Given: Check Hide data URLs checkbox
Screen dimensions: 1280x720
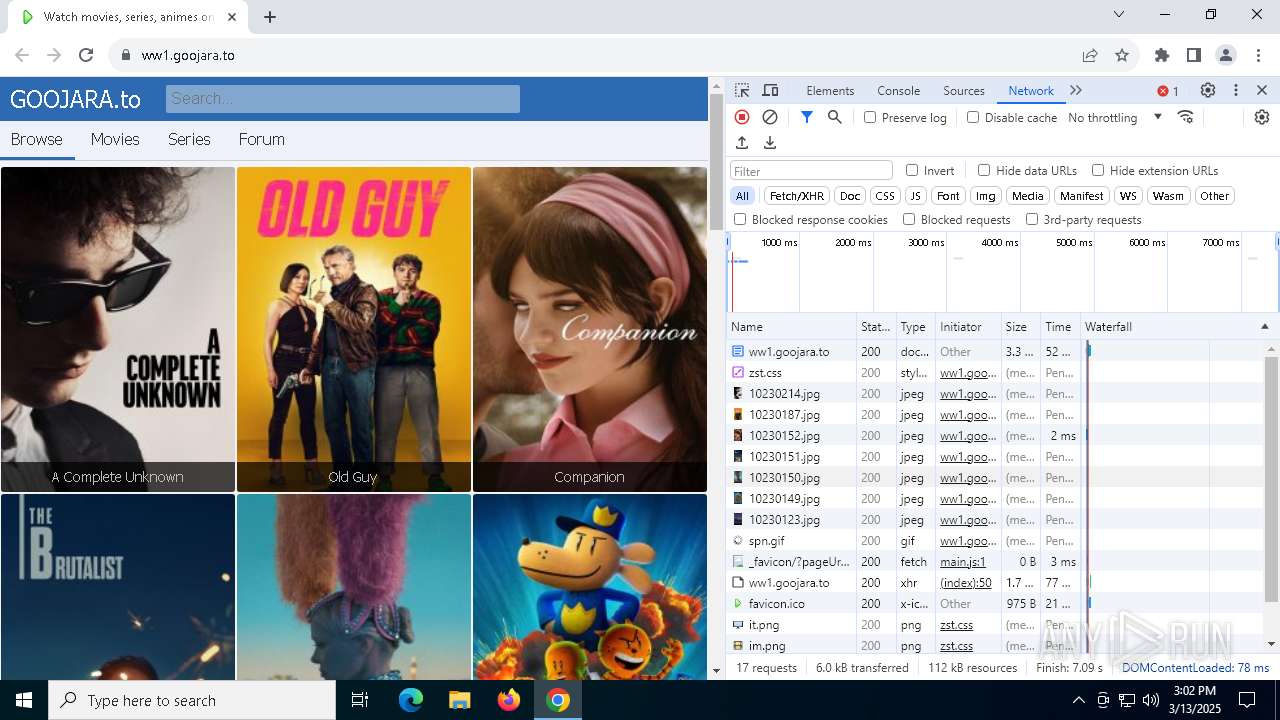Looking at the screenshot, I should click(x=984, y=170).
